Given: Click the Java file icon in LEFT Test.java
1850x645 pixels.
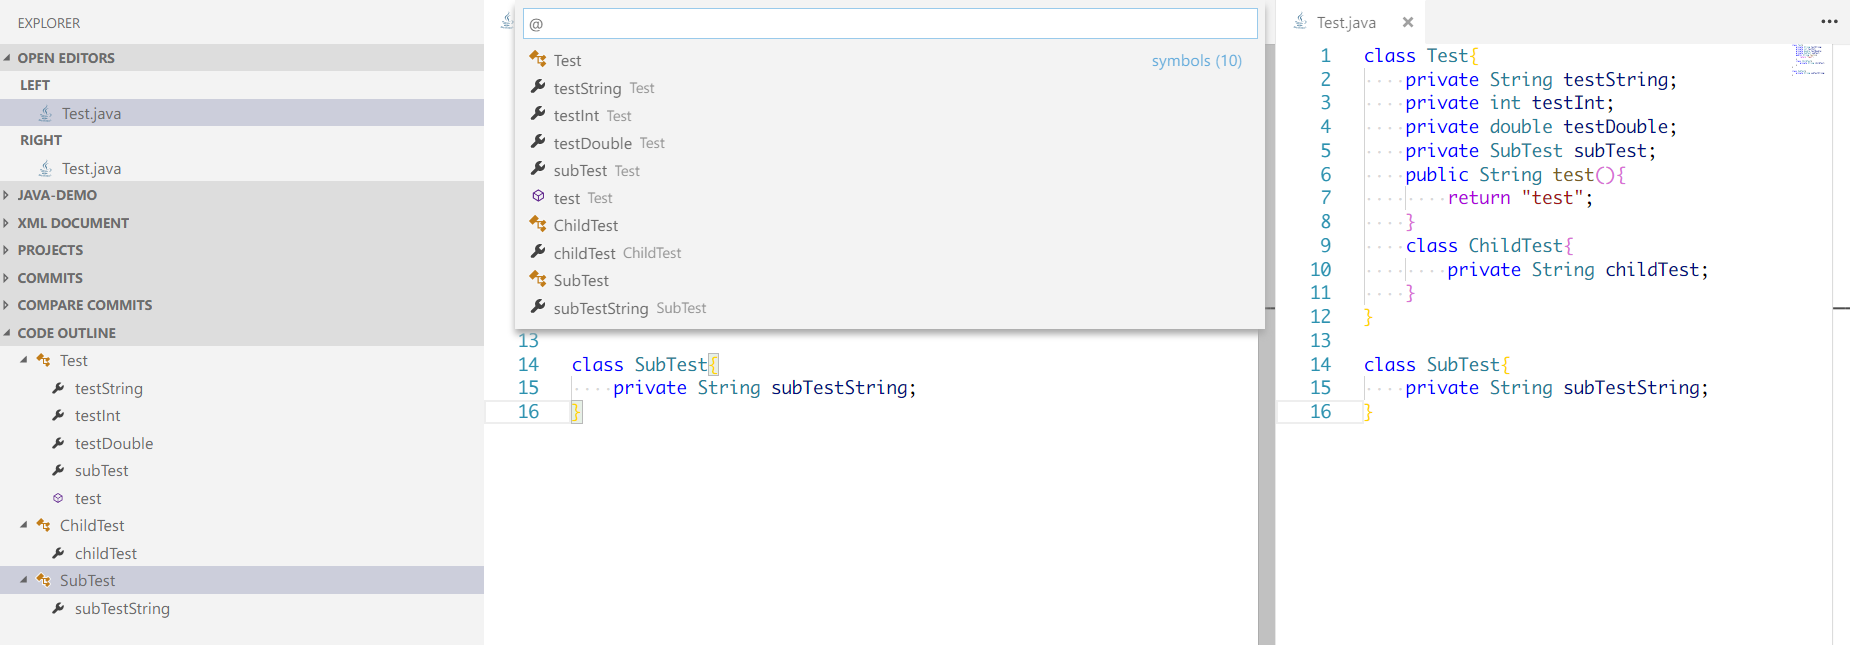Looking at the screenshot, I should click(x=45, y=113).
